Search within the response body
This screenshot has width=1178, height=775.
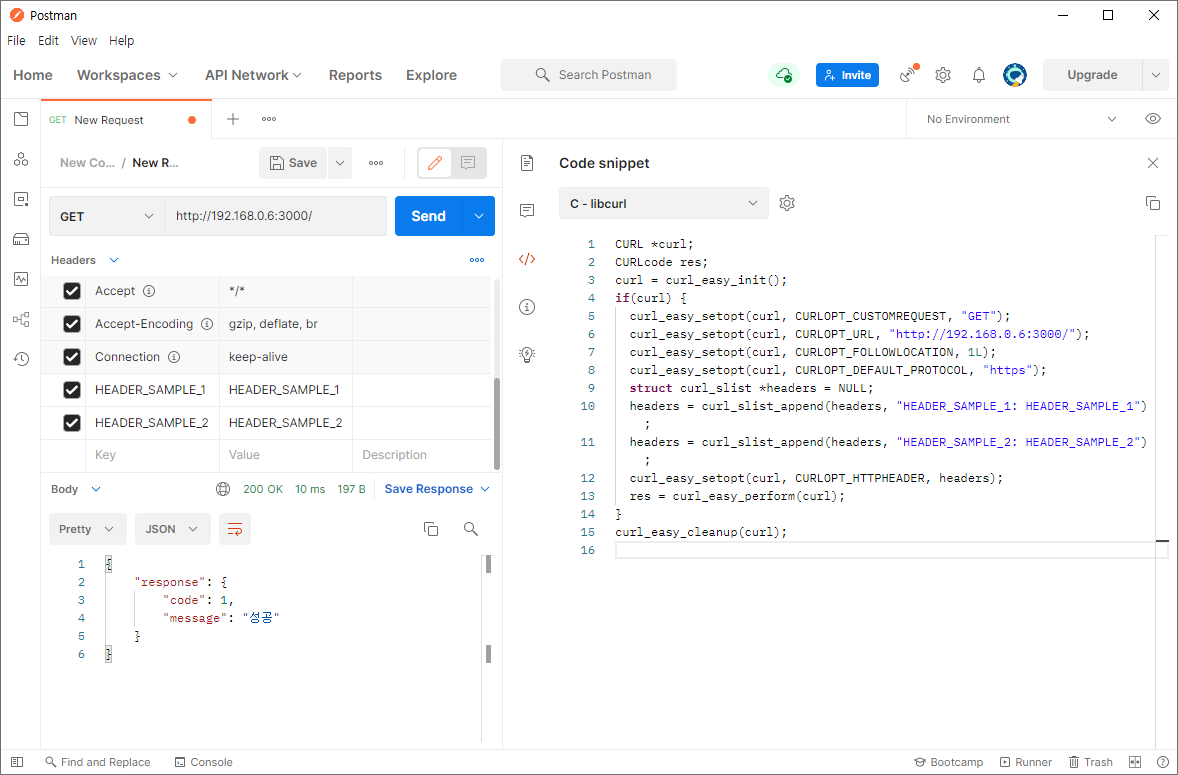(x=470, y=529)
